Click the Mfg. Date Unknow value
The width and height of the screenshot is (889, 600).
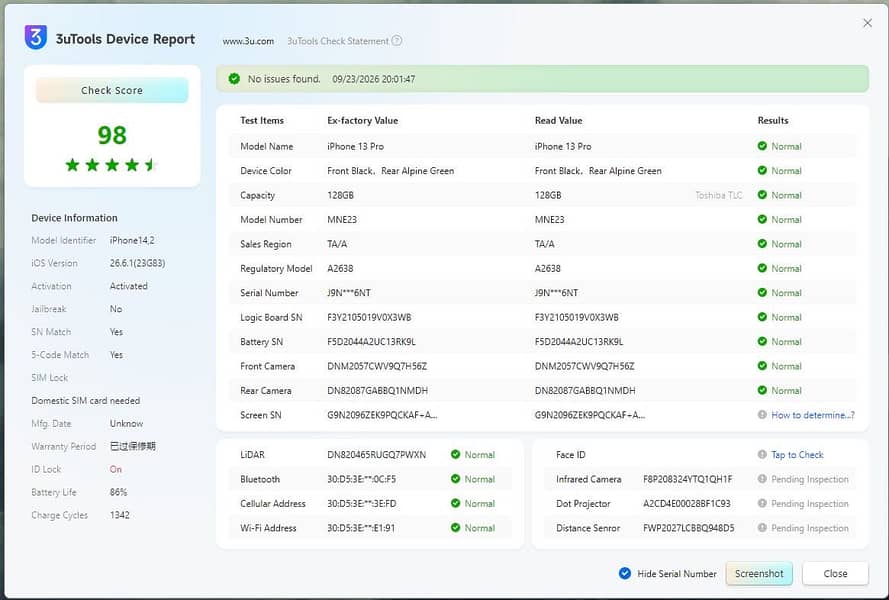pyautogui.click(x=126, y=424)
